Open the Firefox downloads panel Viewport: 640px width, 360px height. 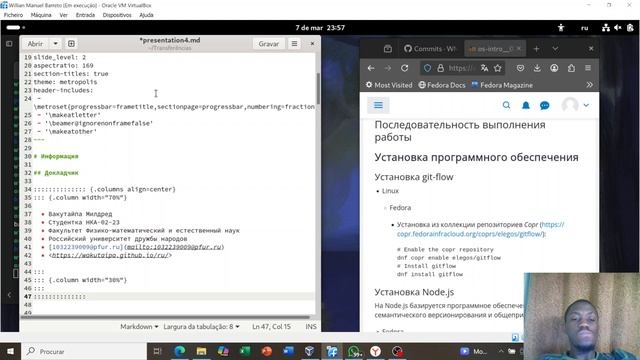pos(537,68)
